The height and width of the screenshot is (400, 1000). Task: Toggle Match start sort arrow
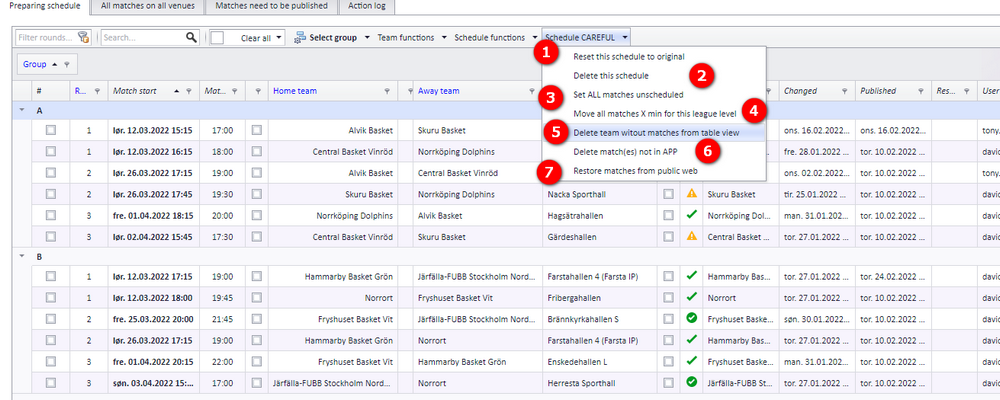(177, 91)
